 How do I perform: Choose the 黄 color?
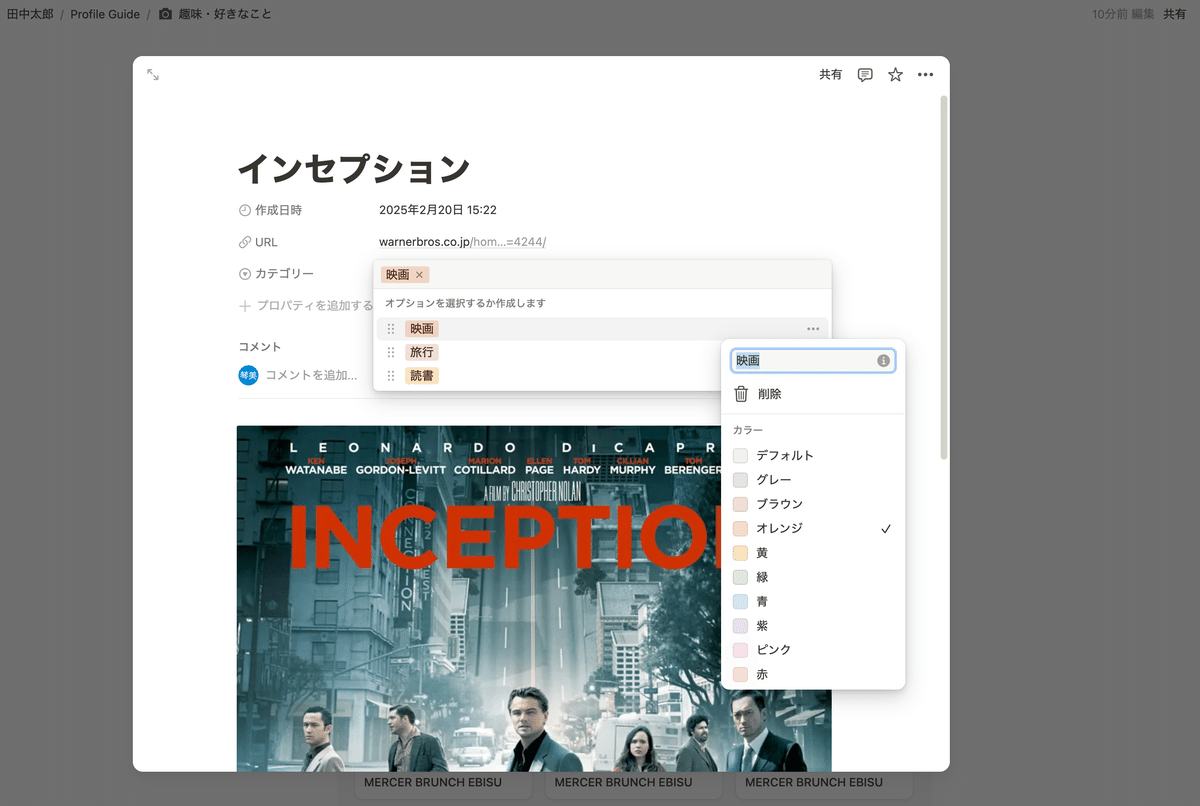[813, 553]
